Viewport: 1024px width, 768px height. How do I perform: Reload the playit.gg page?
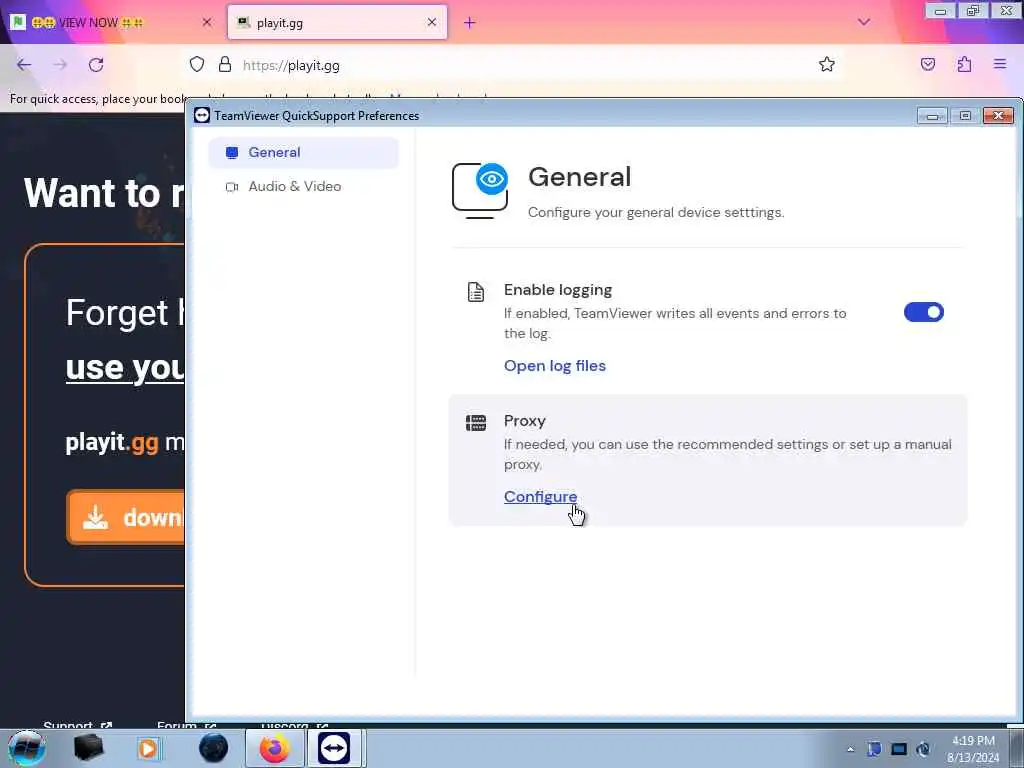point(96,65)
